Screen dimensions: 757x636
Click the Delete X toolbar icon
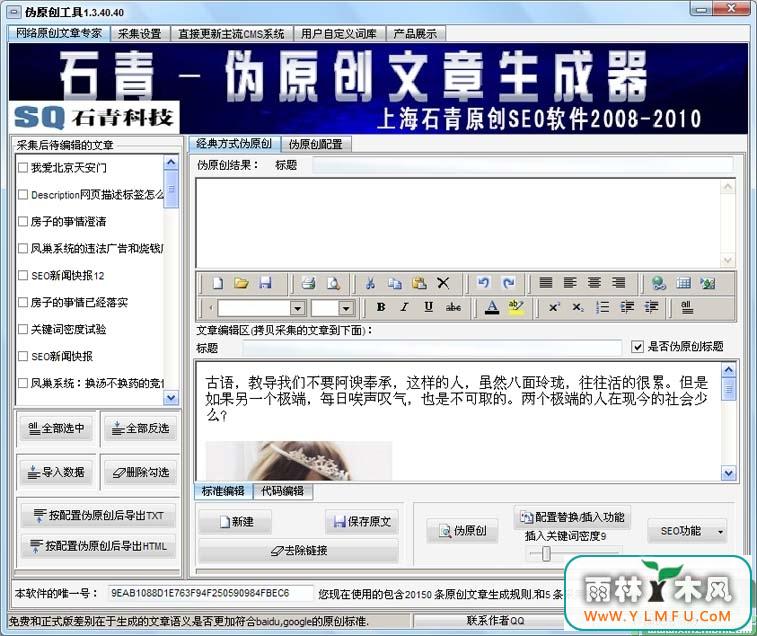(443, 283)
